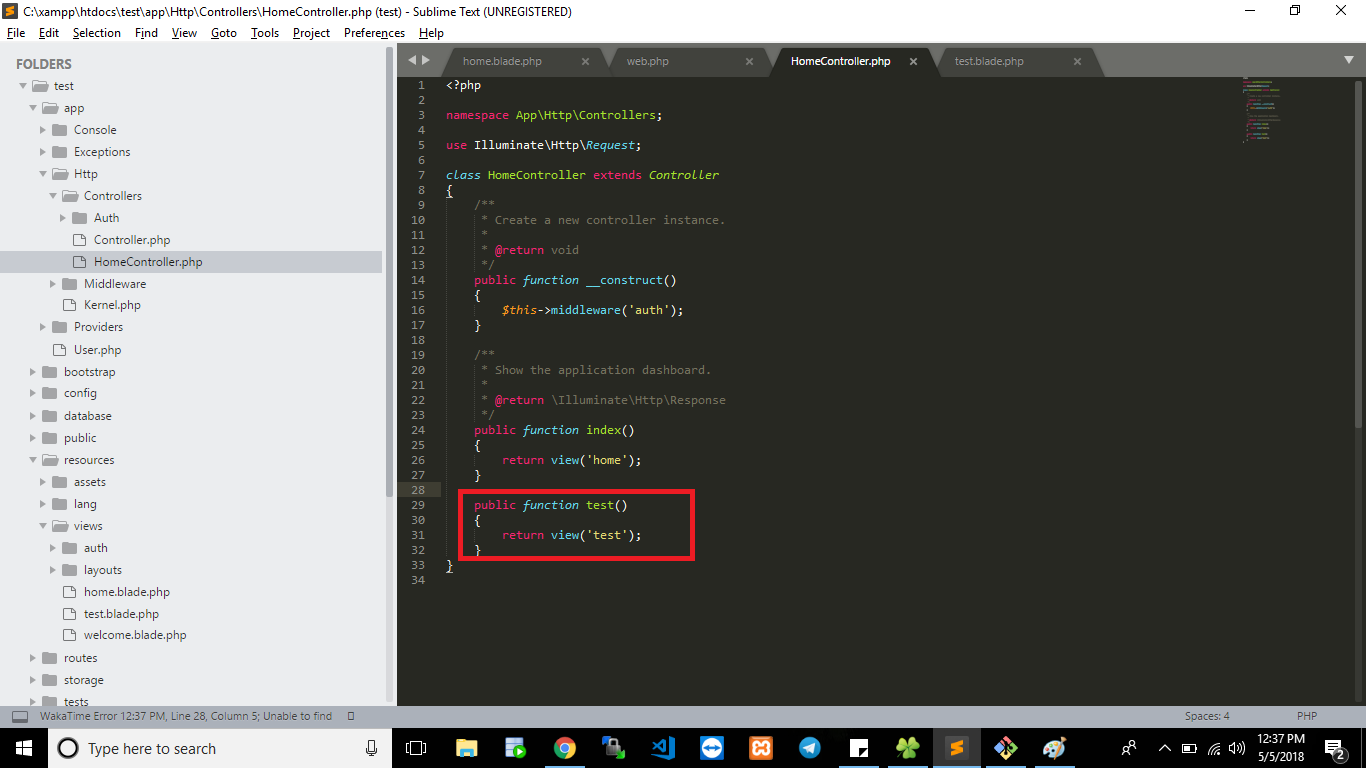Open User.php in sidebar
The height and width of the screenshot is (768, 1366).
(97, 350)
